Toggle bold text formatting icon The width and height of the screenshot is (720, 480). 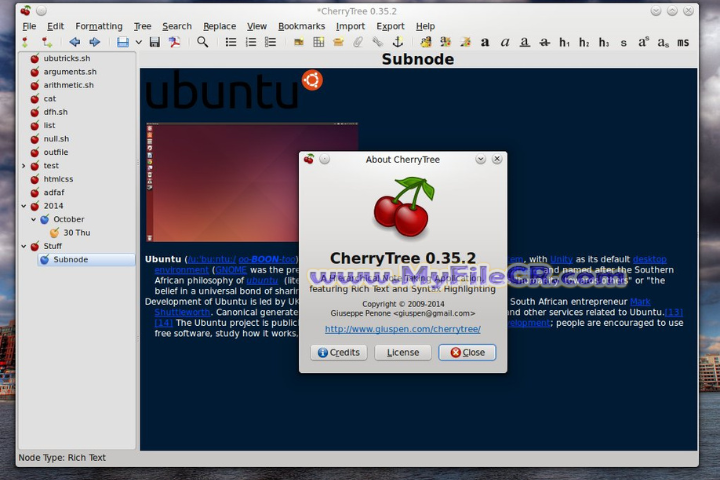485,42
